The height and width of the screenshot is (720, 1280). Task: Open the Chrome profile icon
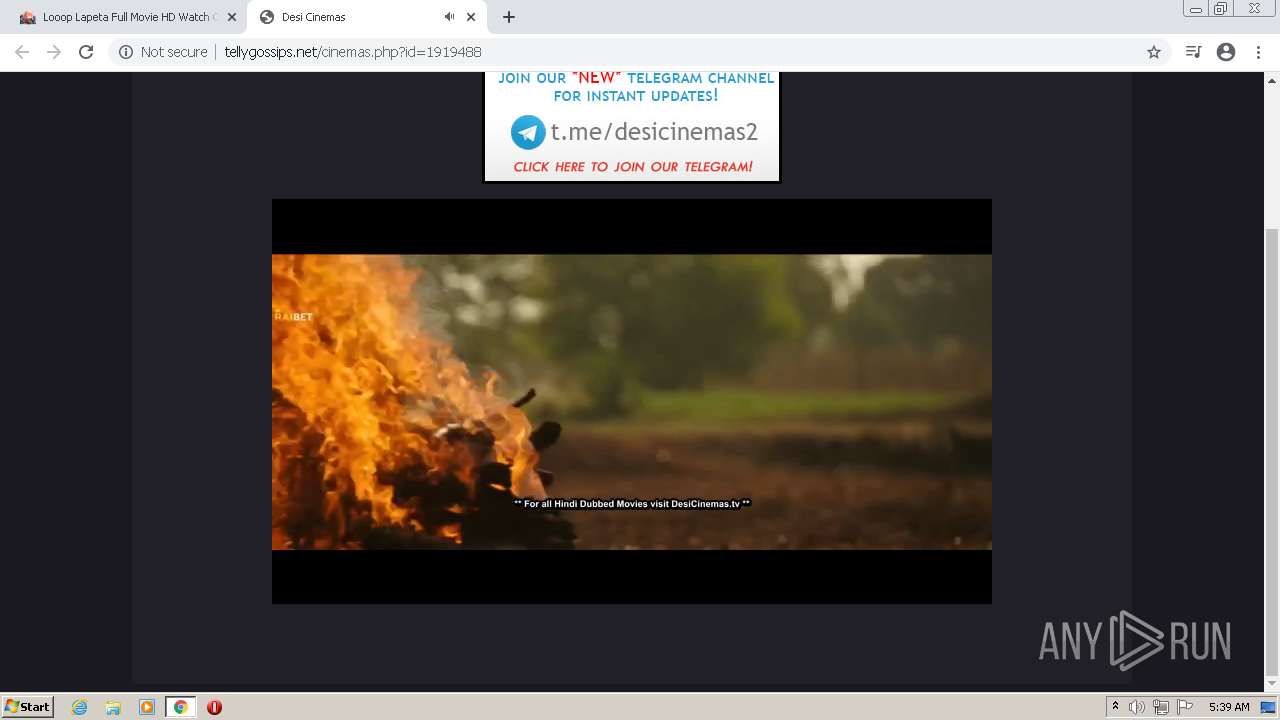point(1226,52)
